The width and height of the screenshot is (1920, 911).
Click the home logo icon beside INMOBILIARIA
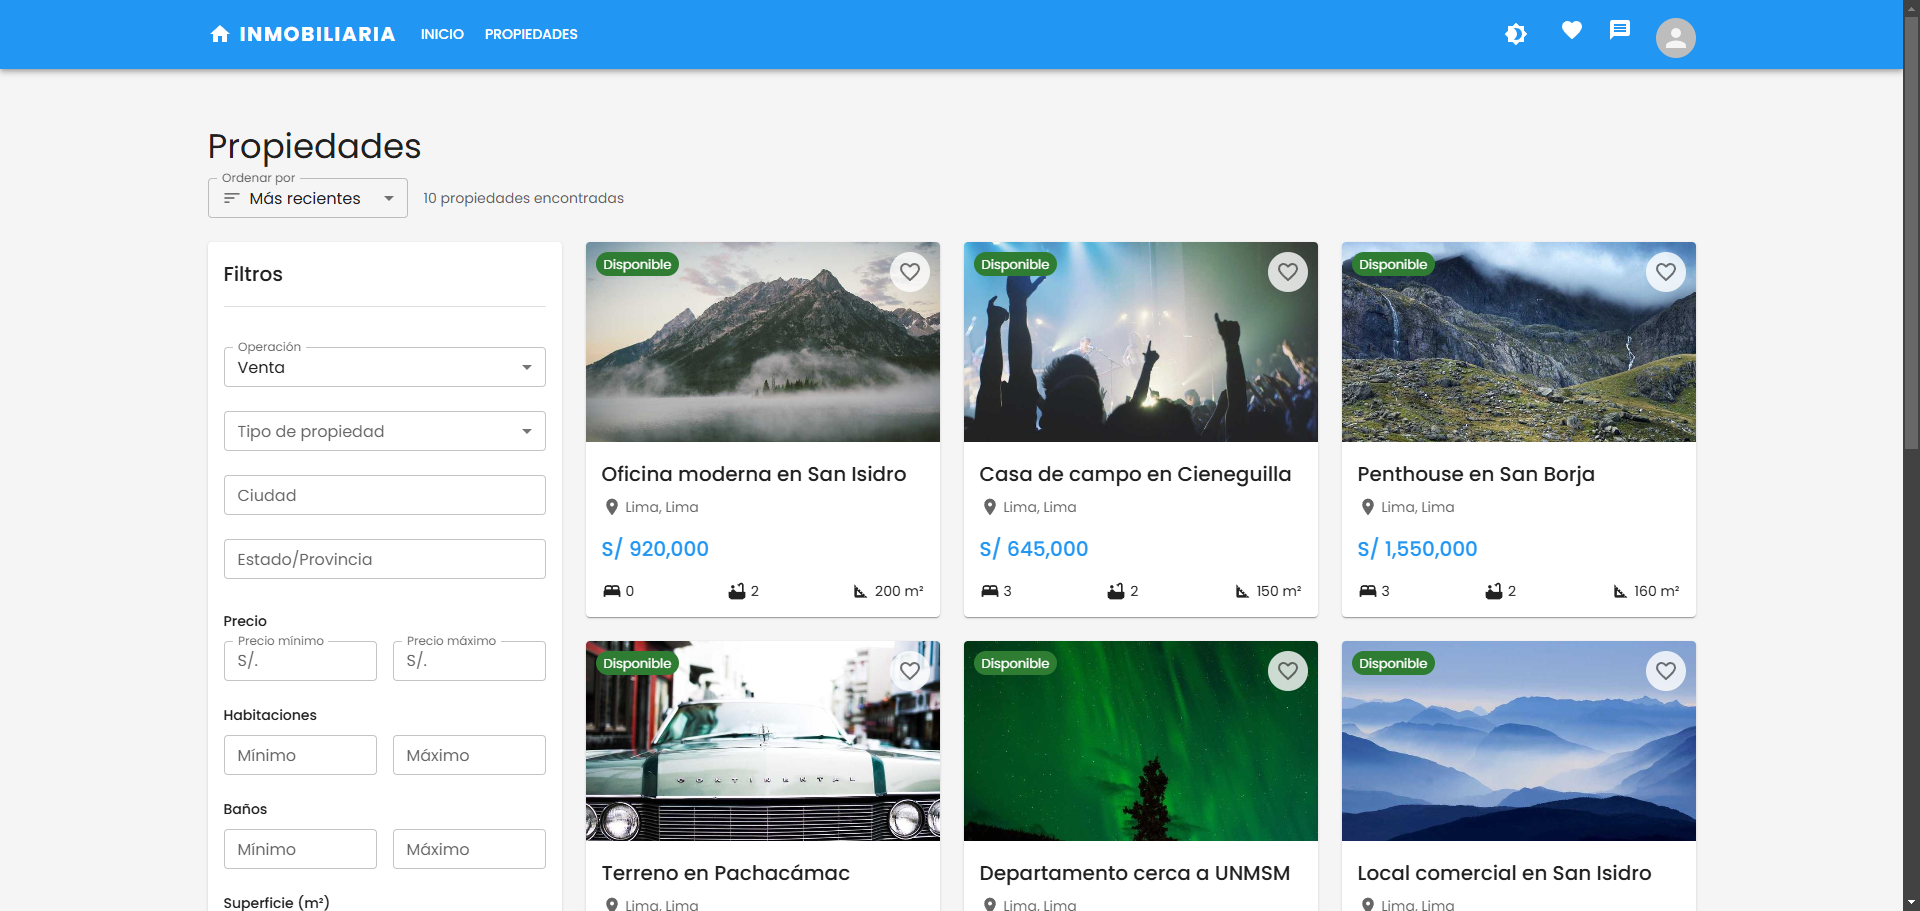pyautogui.click(x=220, y=34)
